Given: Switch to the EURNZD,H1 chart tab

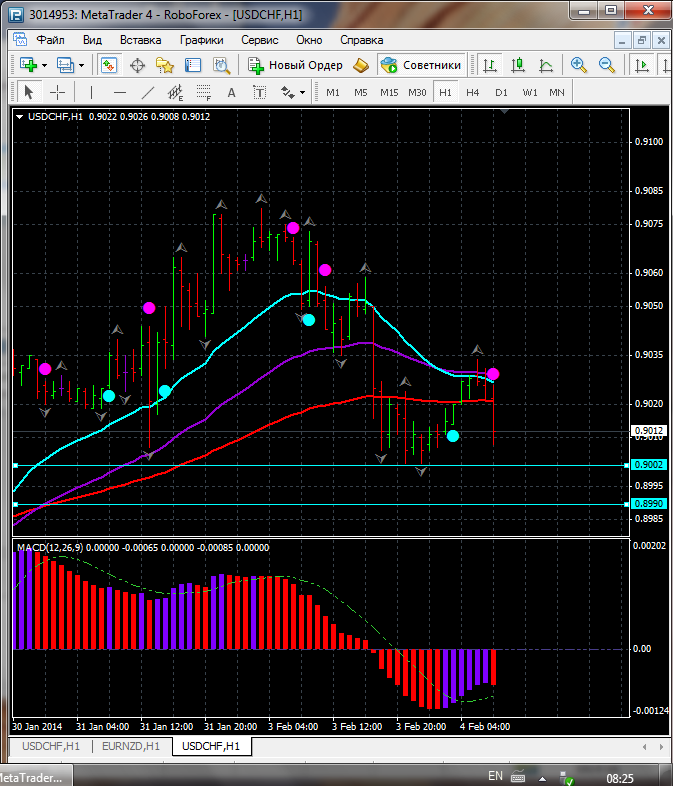Looking at the screenshot, I should [x=130, y=746].
